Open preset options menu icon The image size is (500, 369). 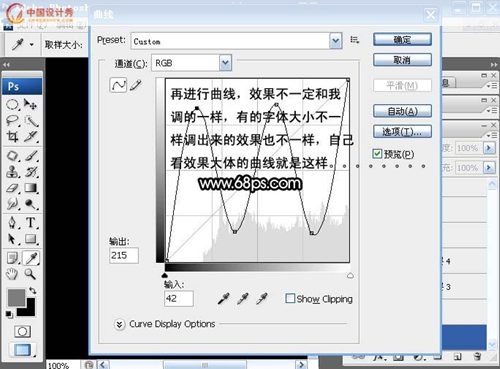(x=354, y=40)
